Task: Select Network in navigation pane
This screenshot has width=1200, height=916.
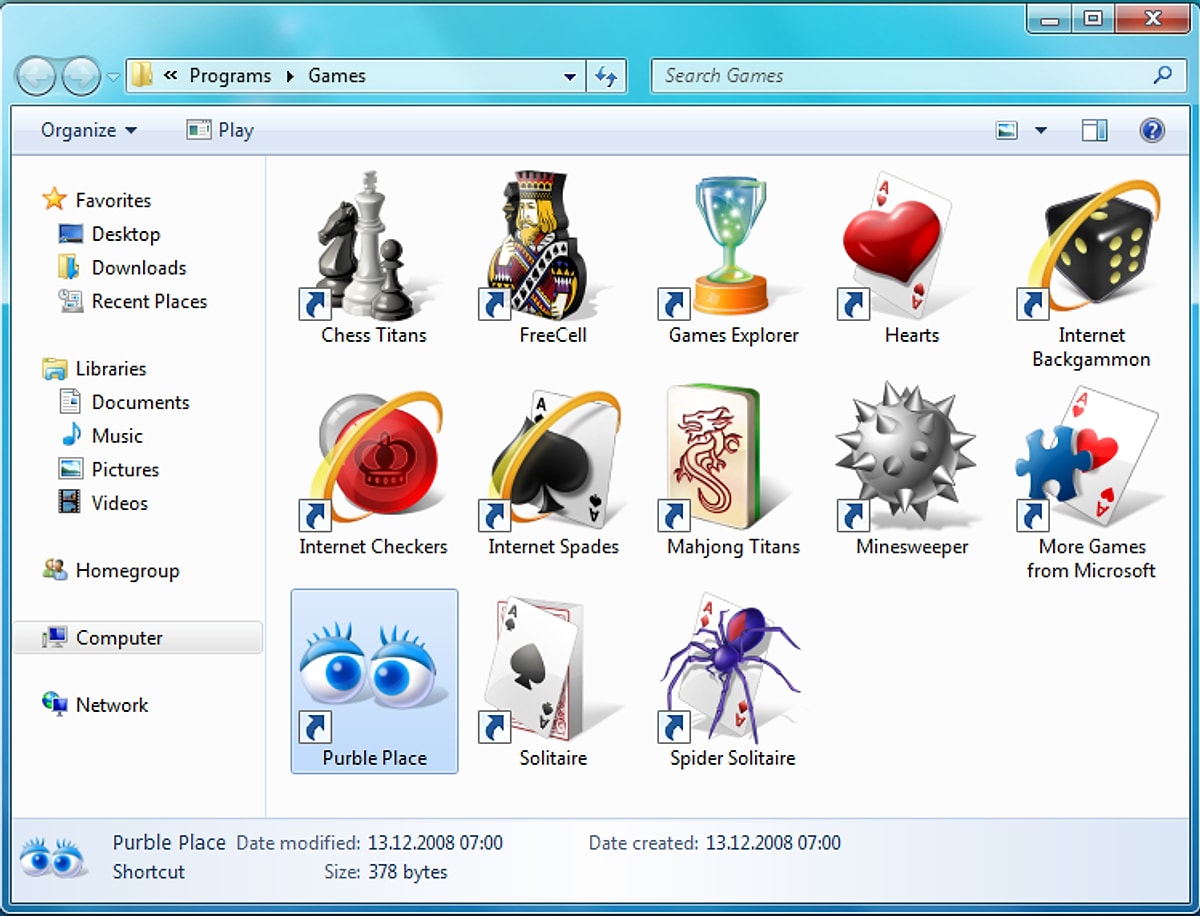Action: pos(112,705)
